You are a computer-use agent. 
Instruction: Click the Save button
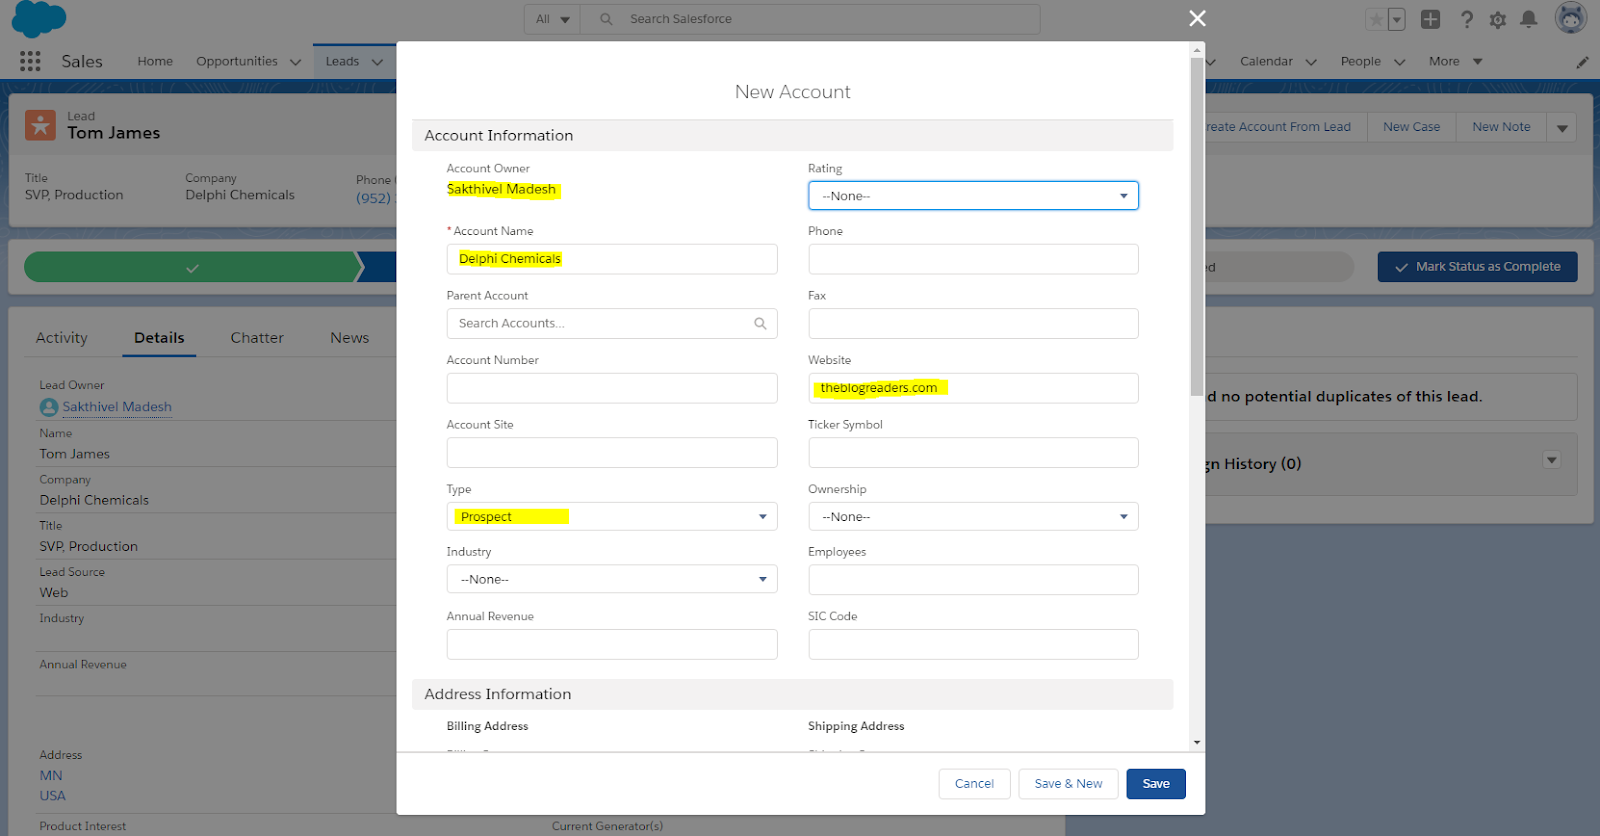point(1156,784)
